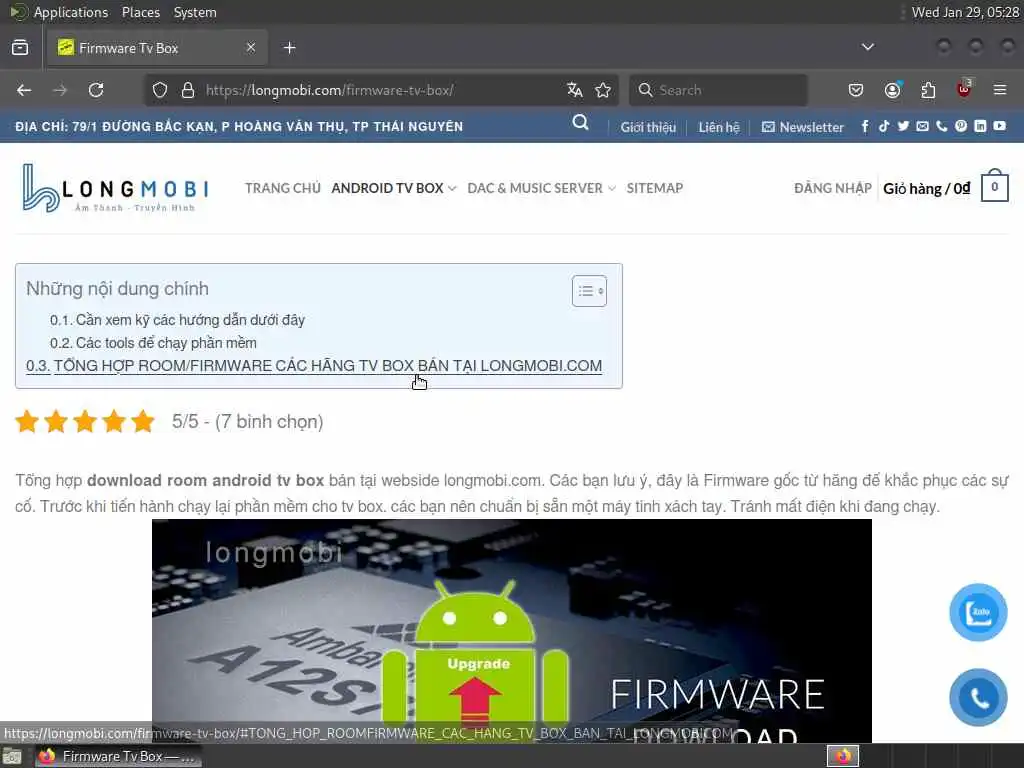This screenshot has height=768, width=1024.
Task: Open the Twitter social icon
Action: (903, 126)
